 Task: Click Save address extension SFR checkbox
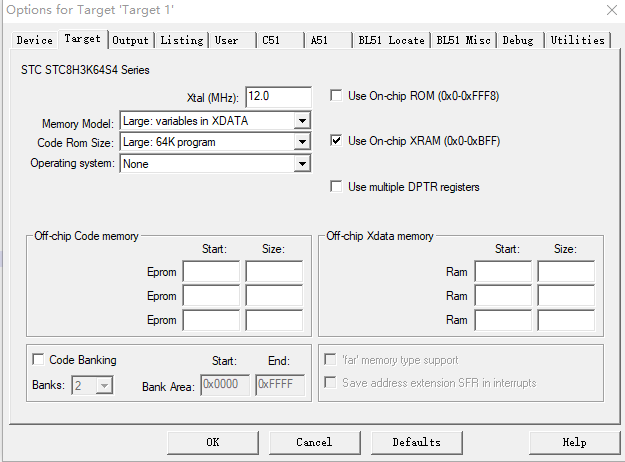330,382
